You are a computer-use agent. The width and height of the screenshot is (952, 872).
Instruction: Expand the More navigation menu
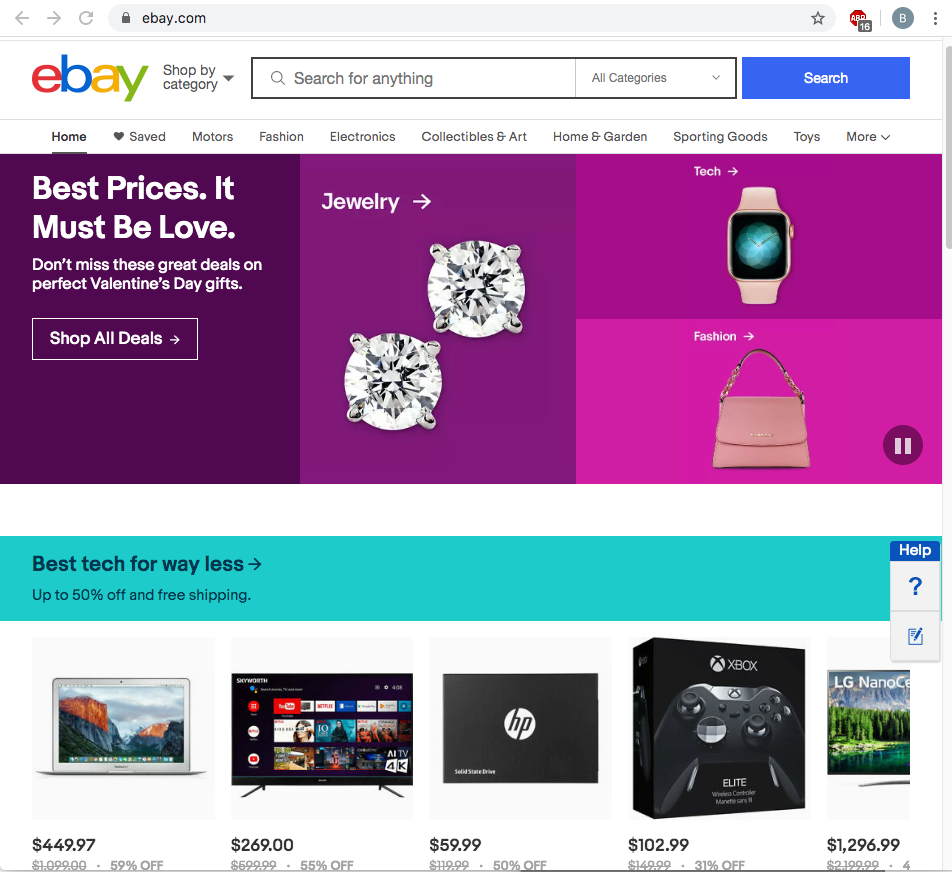click(x=867, y=137)
